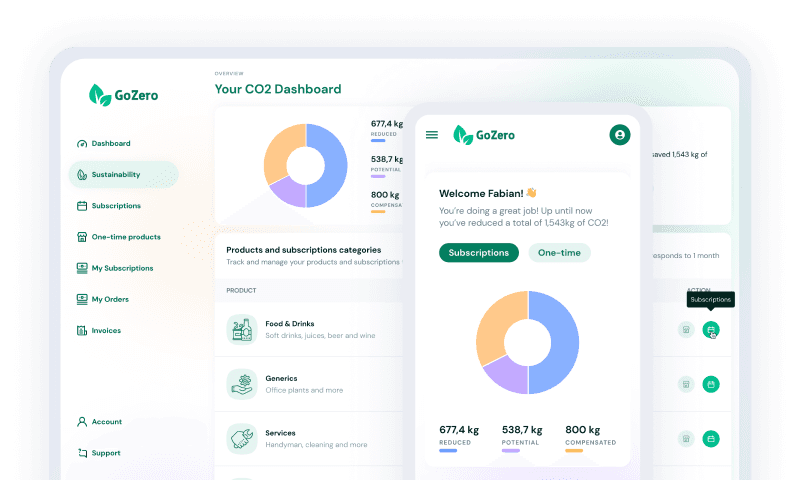Click the GoZero logo in mobile view
The image size is (800, 480).
484,135
